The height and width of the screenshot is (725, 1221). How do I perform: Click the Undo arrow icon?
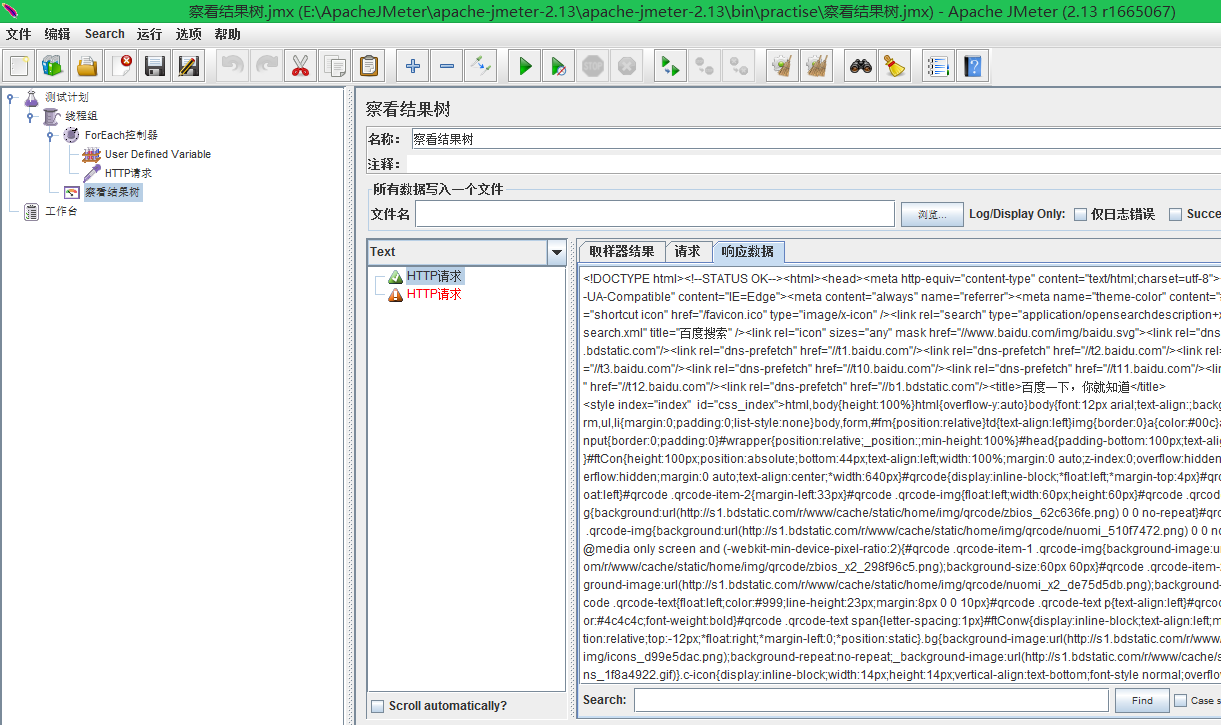pyautogui.click(x=232, y=67)
